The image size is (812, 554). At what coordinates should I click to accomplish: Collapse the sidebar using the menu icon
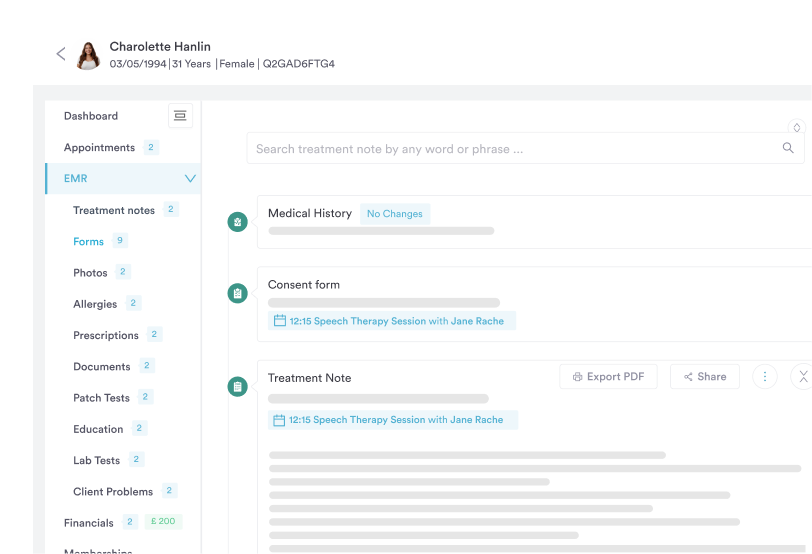[x=180, y=116]
